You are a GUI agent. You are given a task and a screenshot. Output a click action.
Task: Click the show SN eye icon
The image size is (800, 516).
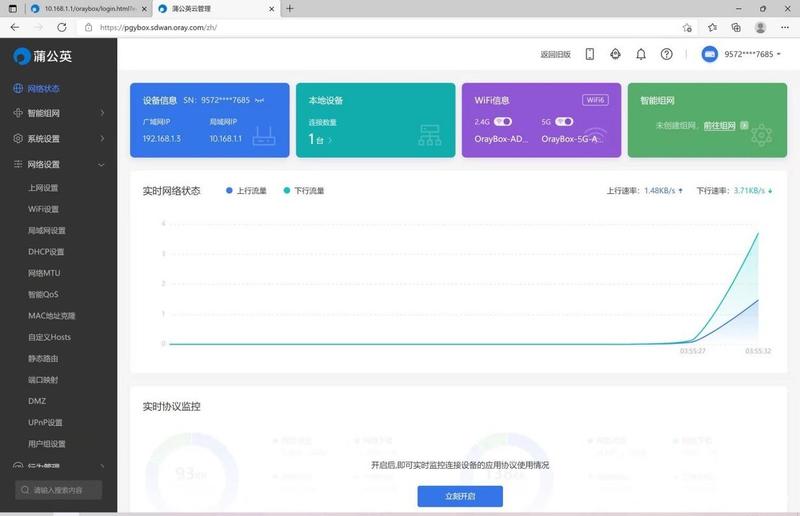(260, 101)
